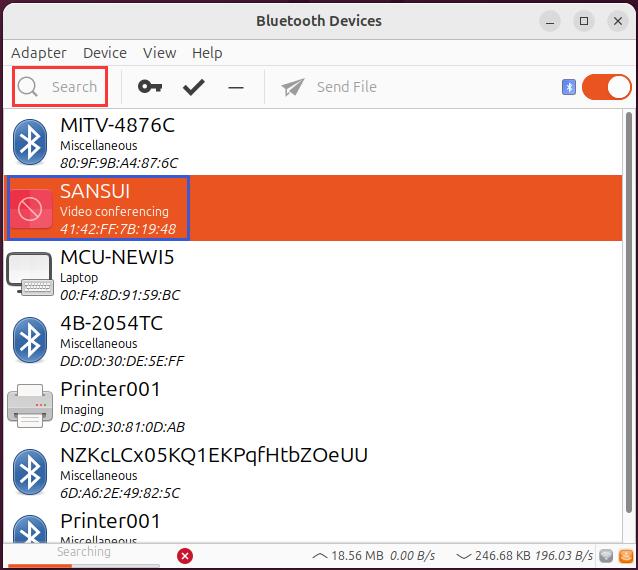The width and height of the screenshot is (638, 570).
Task: Toggle the Bluetooth power switch off
Action: pyautogui.click(x=605, y=87)
